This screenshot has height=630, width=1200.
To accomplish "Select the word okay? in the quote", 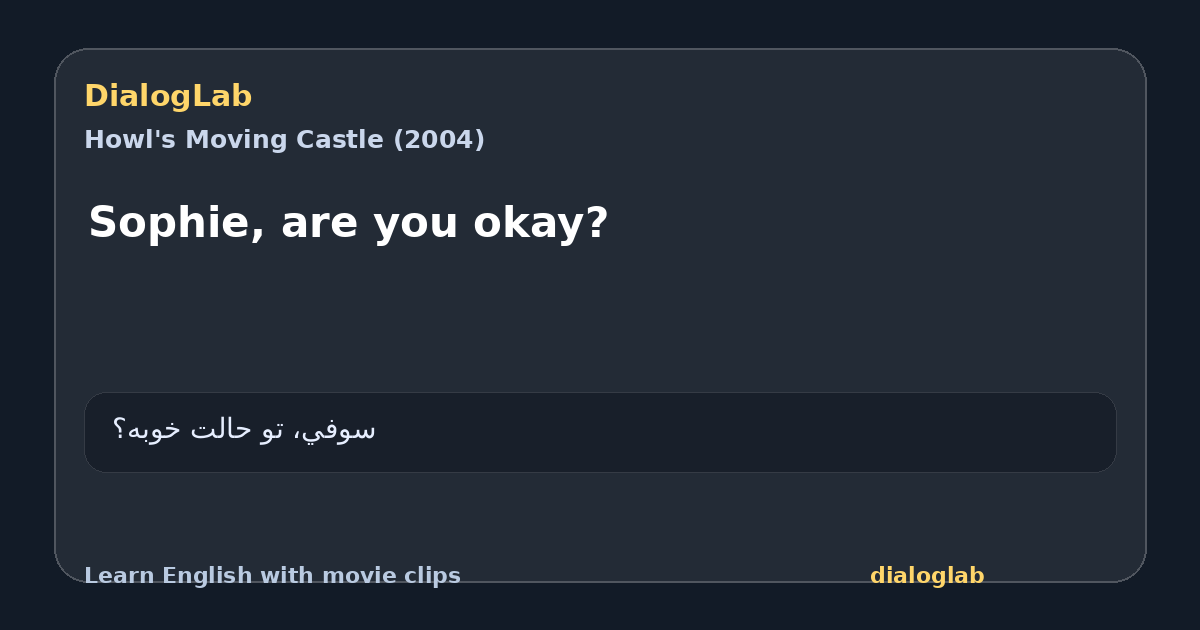I will point(541,223).
